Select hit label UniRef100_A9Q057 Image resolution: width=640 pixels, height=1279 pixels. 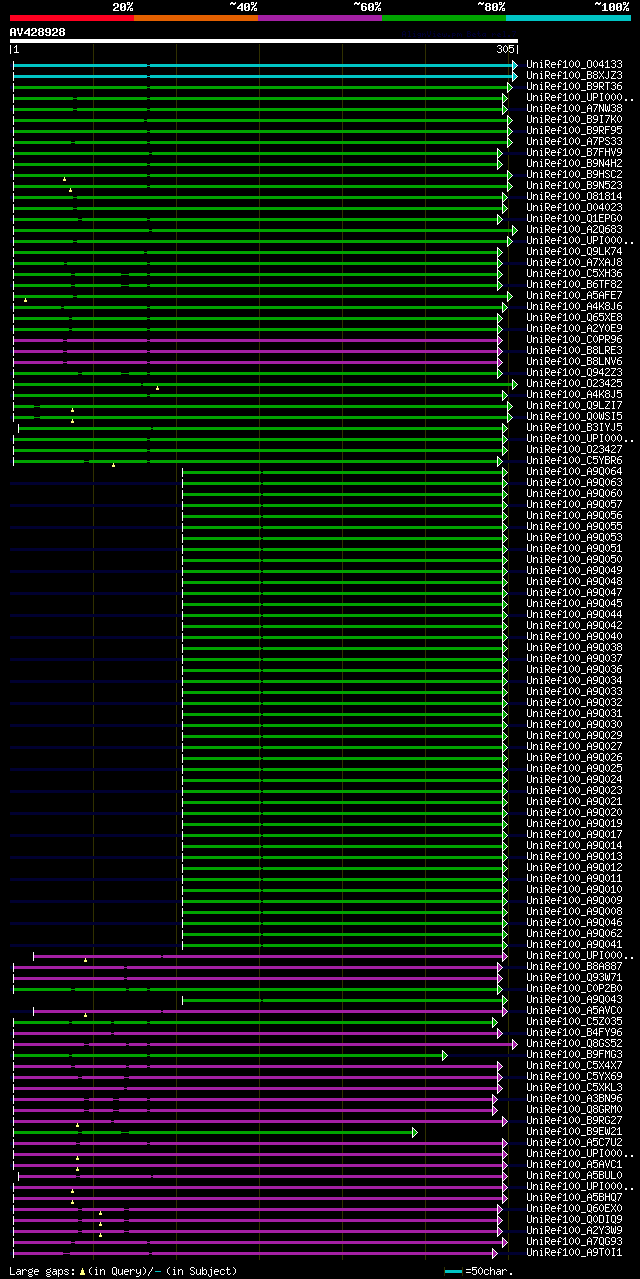(574, 504)
